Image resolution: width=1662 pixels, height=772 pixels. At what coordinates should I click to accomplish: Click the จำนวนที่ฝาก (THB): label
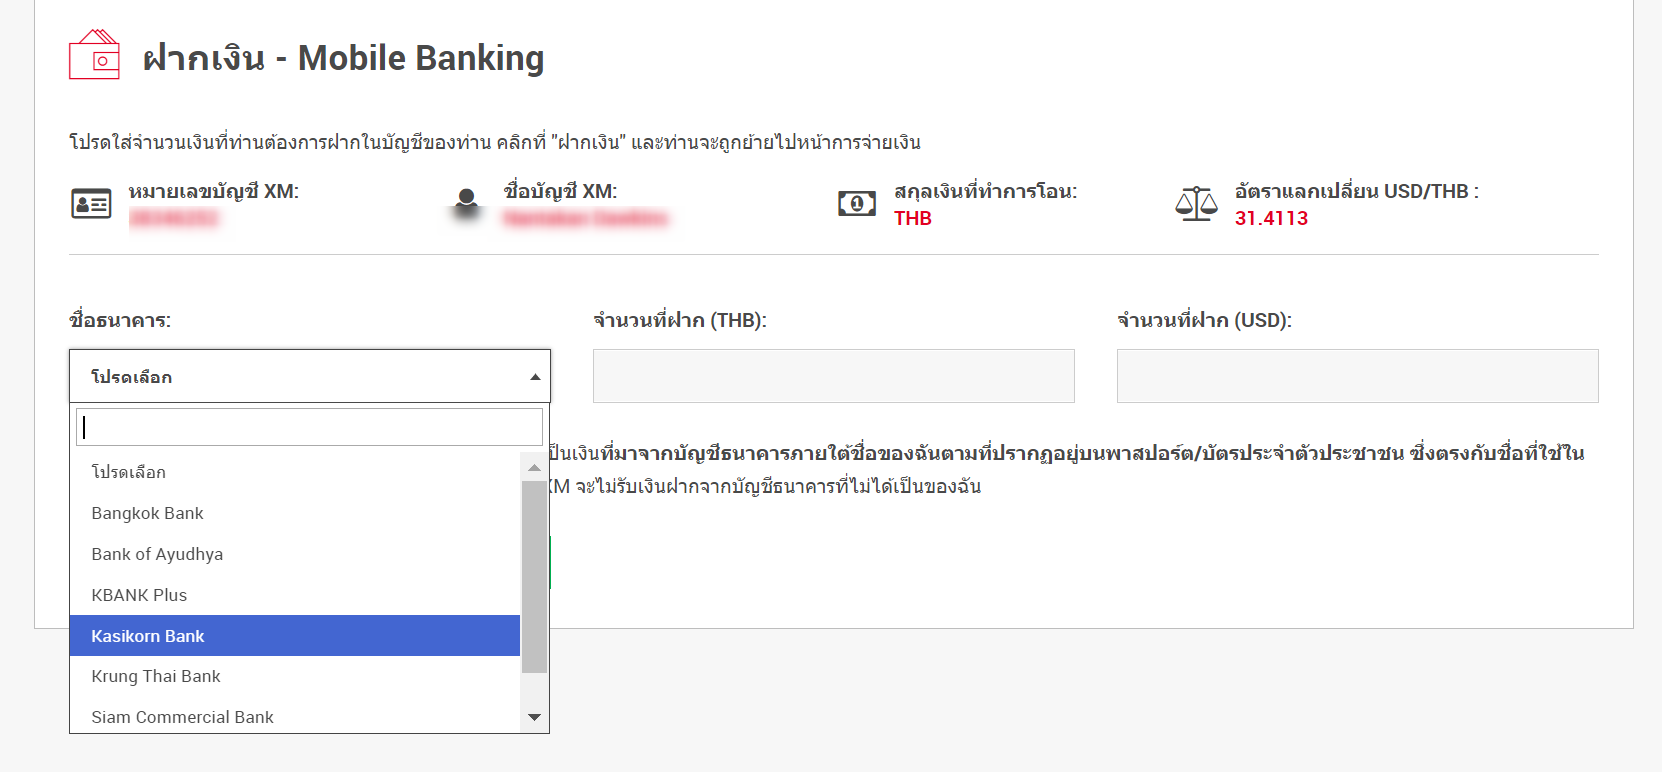[x=680, y=320]
